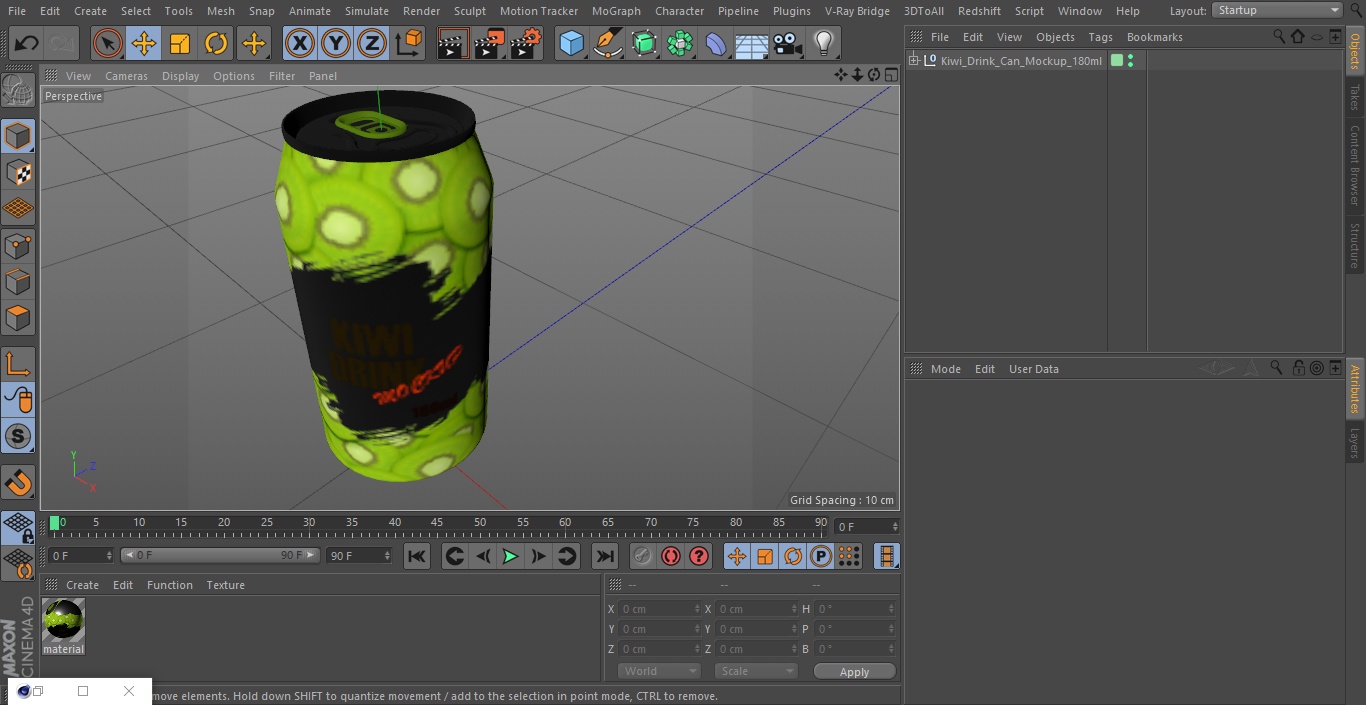1366x705 pixels.
Task: Toggle Z axis lock
Action: tap(372, 44)
